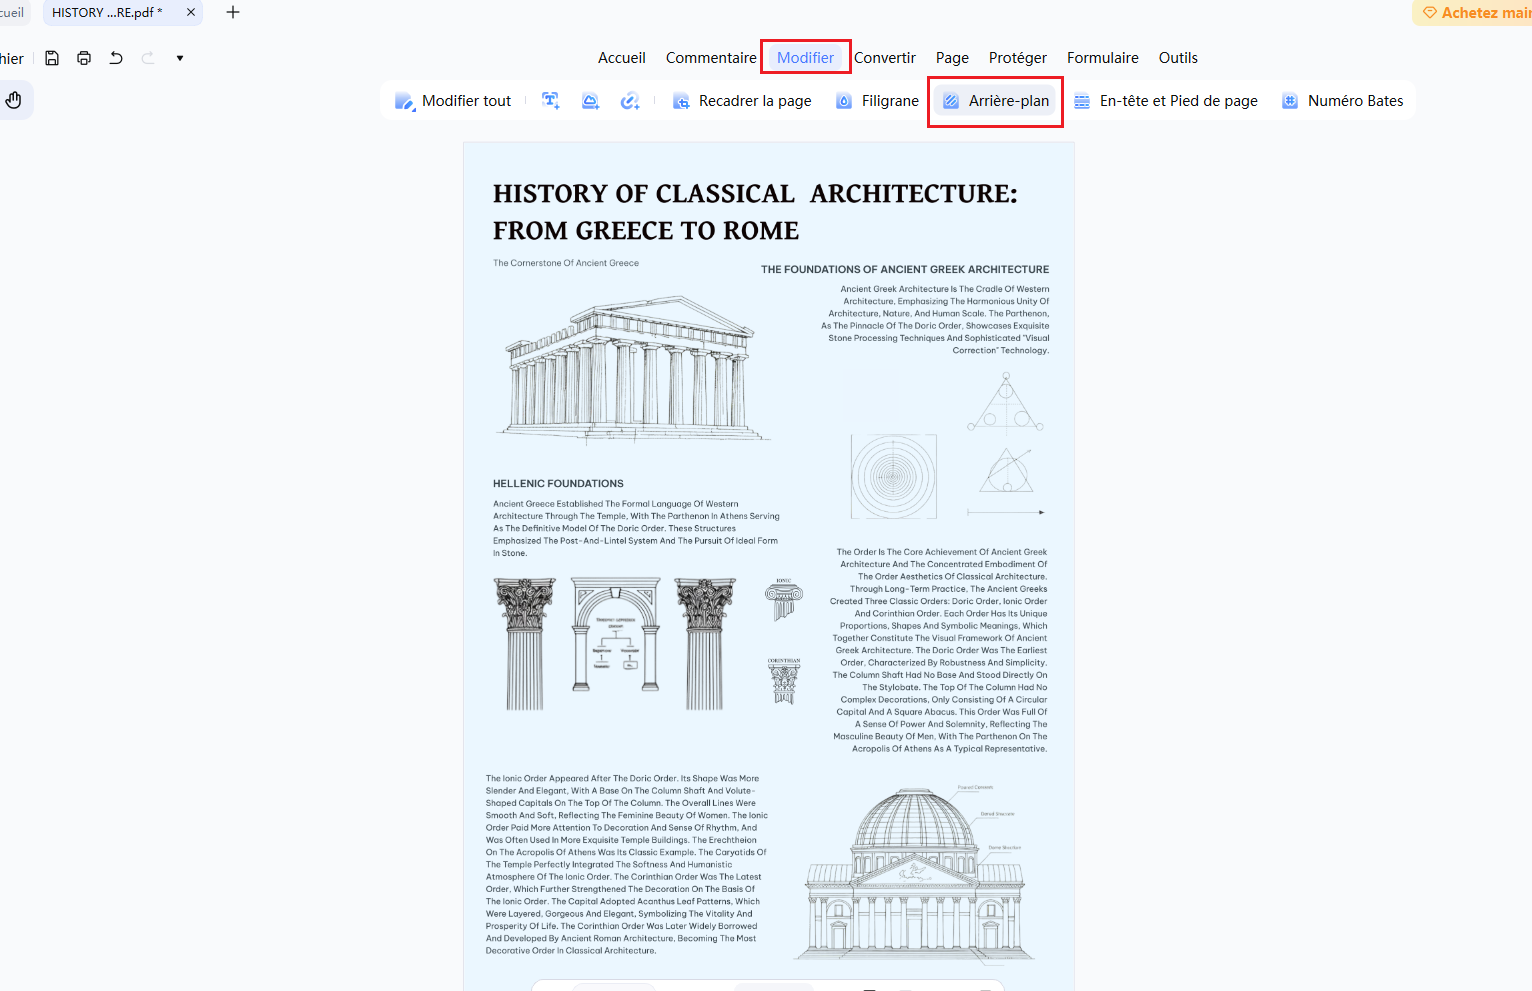Open the Modifier tout dropdown
Viewport: 1532px width, 991px height.
453,101
